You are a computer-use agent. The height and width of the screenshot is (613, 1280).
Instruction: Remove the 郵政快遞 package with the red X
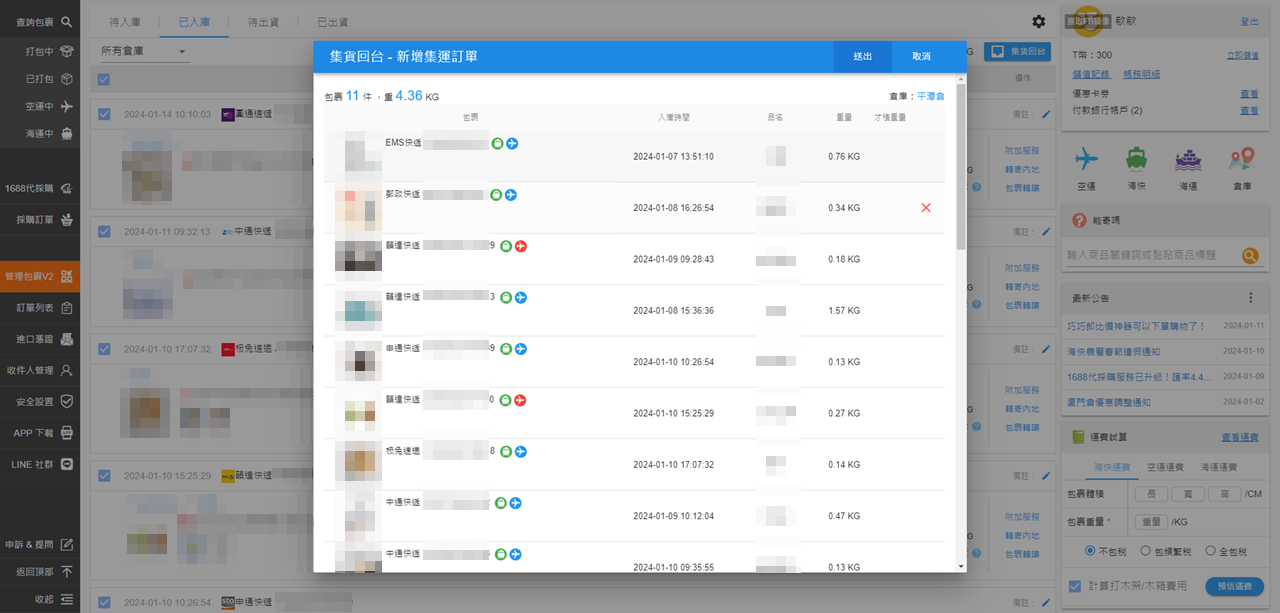click(x=926, y=208)
